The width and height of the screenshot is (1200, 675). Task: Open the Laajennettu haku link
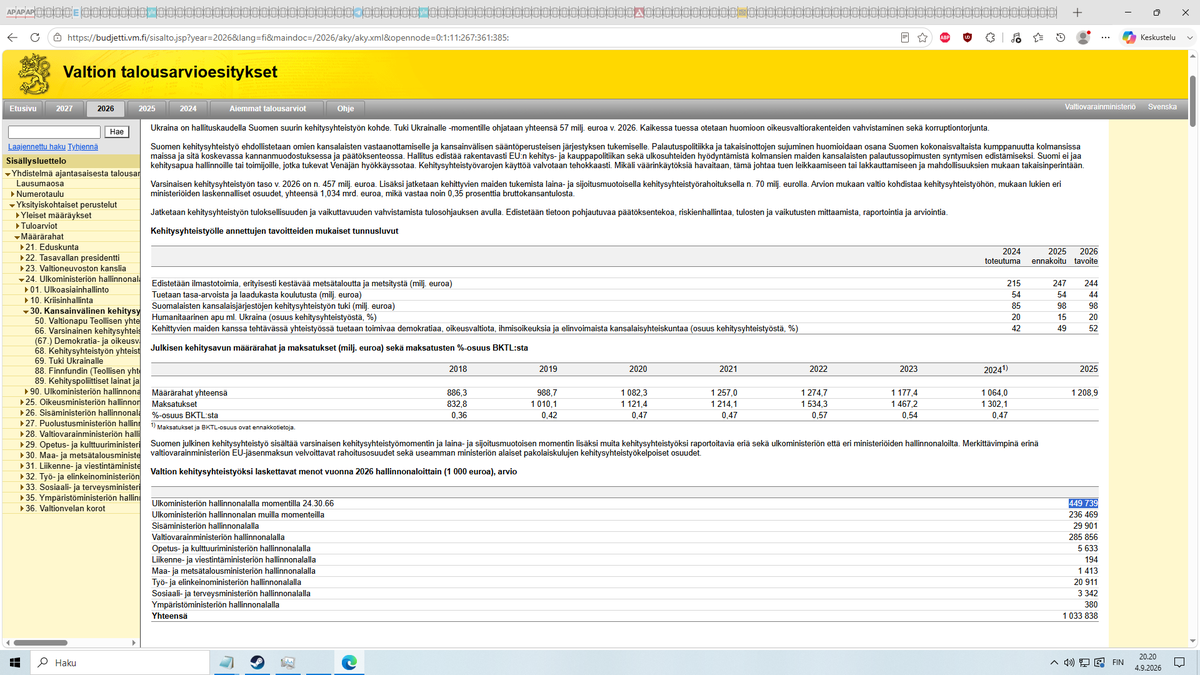coord(35,146)
